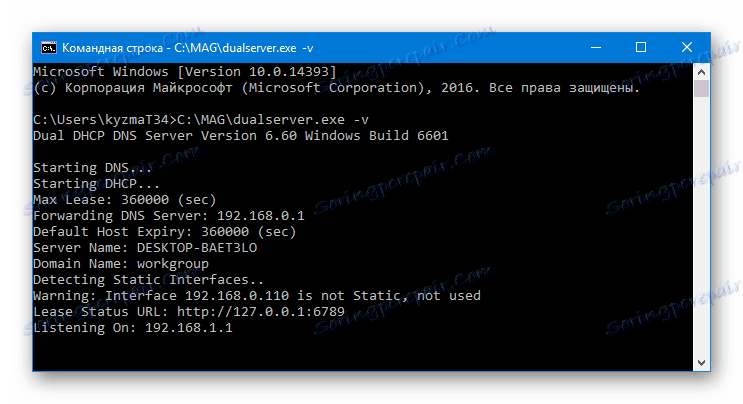The width and height of the screenshot is (743, 404).
Task: Close the dualserver.exe console window
Action: click(x=688, y=46)
